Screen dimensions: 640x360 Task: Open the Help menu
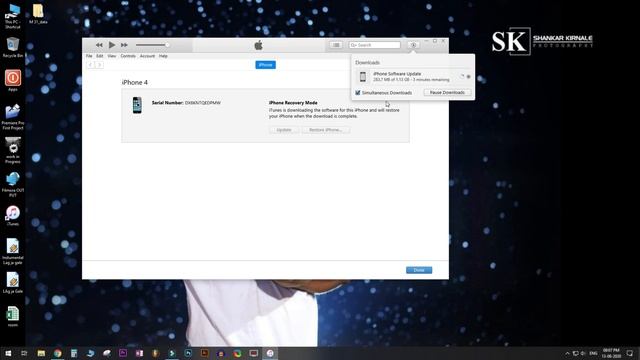[x=163, y=56]
